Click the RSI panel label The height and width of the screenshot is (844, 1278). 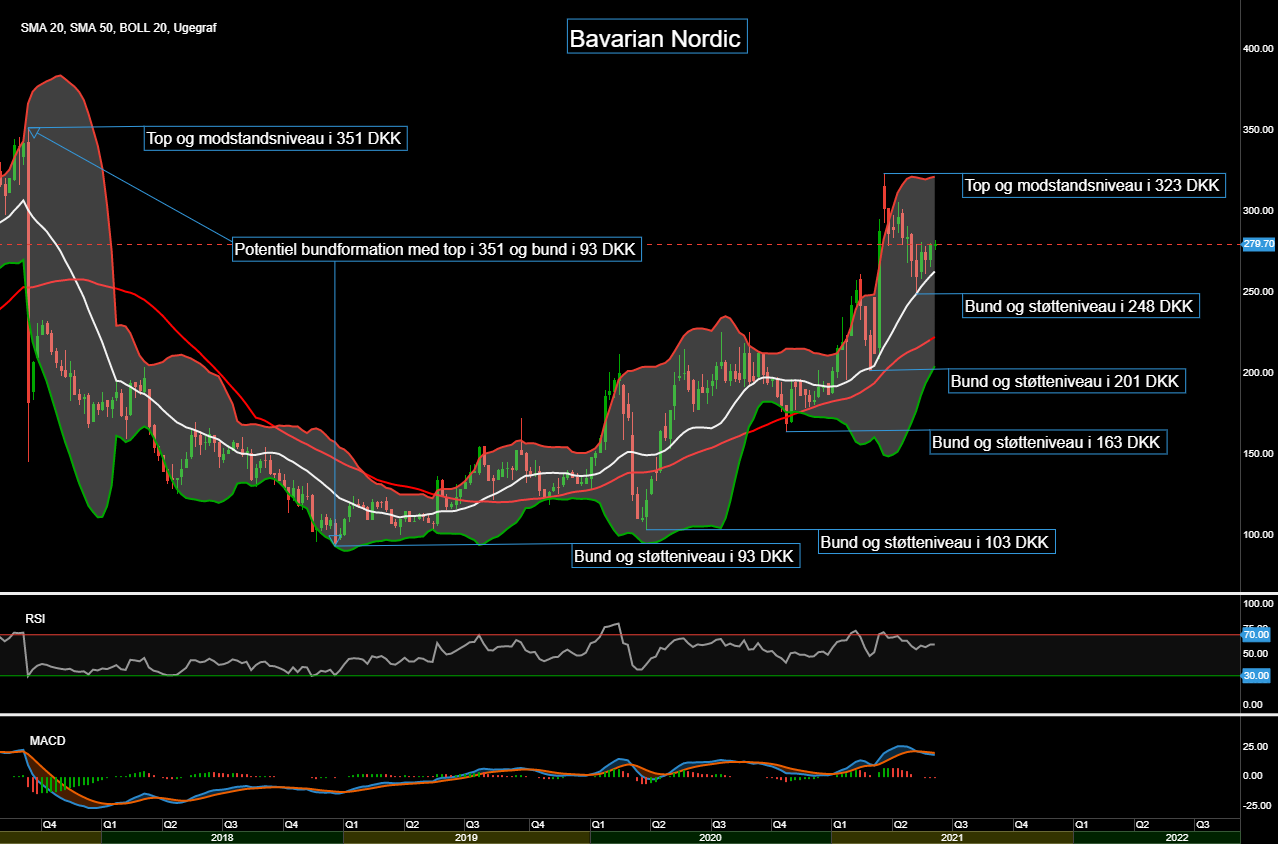(x=36, y=619)
